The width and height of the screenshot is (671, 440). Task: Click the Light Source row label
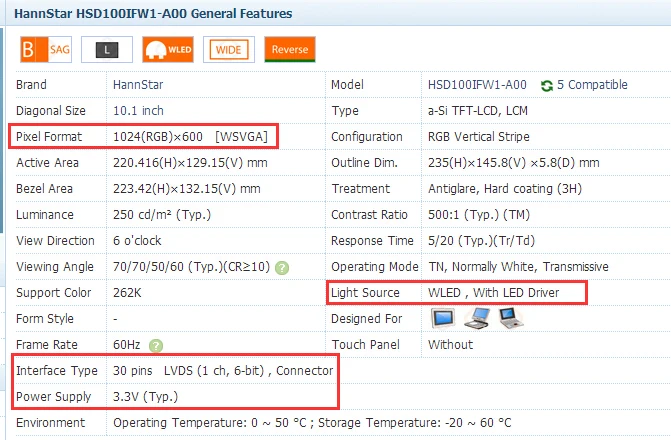(365, 293)
